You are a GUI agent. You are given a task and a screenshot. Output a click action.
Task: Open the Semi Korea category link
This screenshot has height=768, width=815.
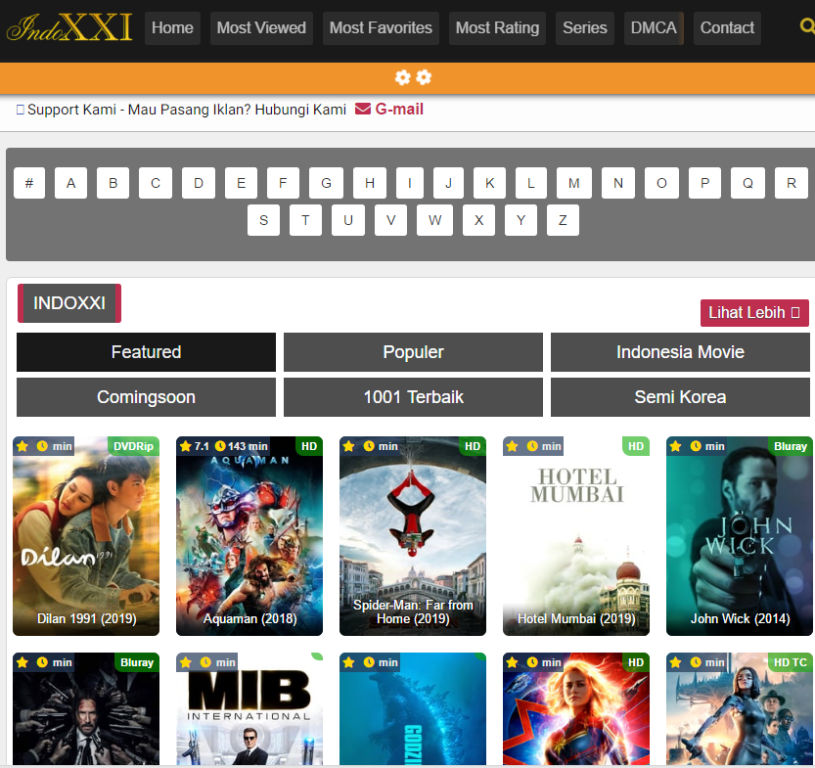[680, 397]
